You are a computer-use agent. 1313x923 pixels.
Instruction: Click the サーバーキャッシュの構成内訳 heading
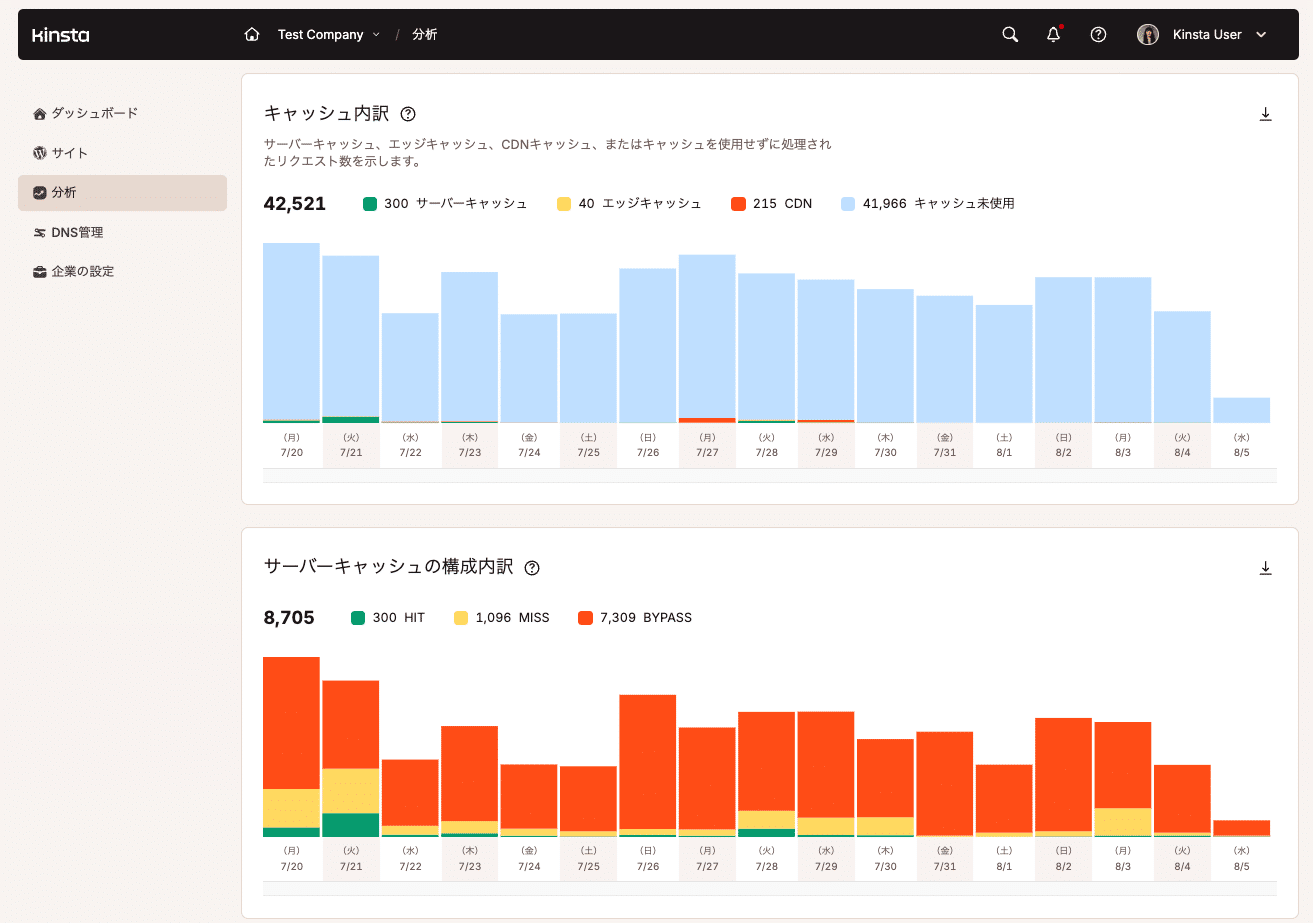pos(388,567)
